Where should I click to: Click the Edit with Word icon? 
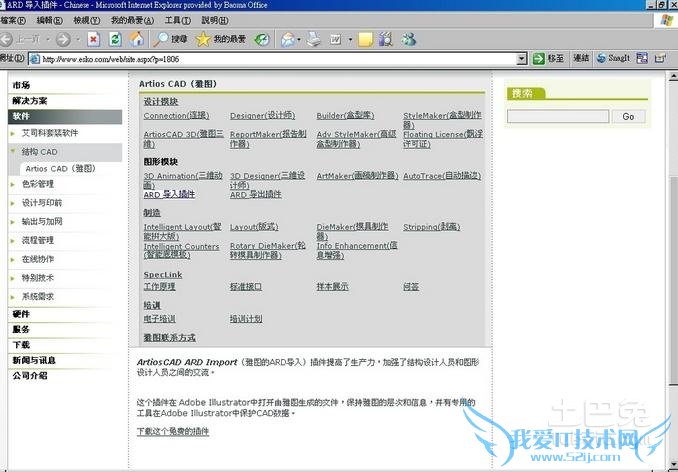(x=336, y=40)
